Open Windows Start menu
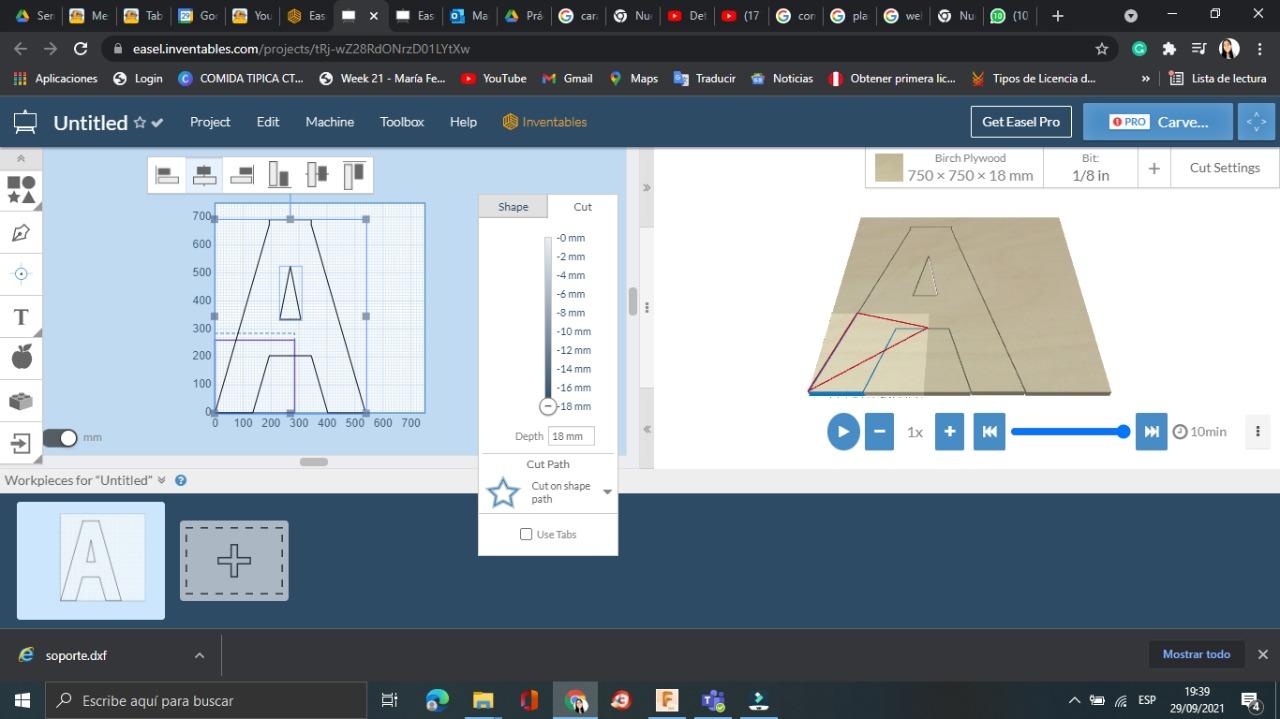The height and width of the screenshot is (719, 1280). coord(22,700)
